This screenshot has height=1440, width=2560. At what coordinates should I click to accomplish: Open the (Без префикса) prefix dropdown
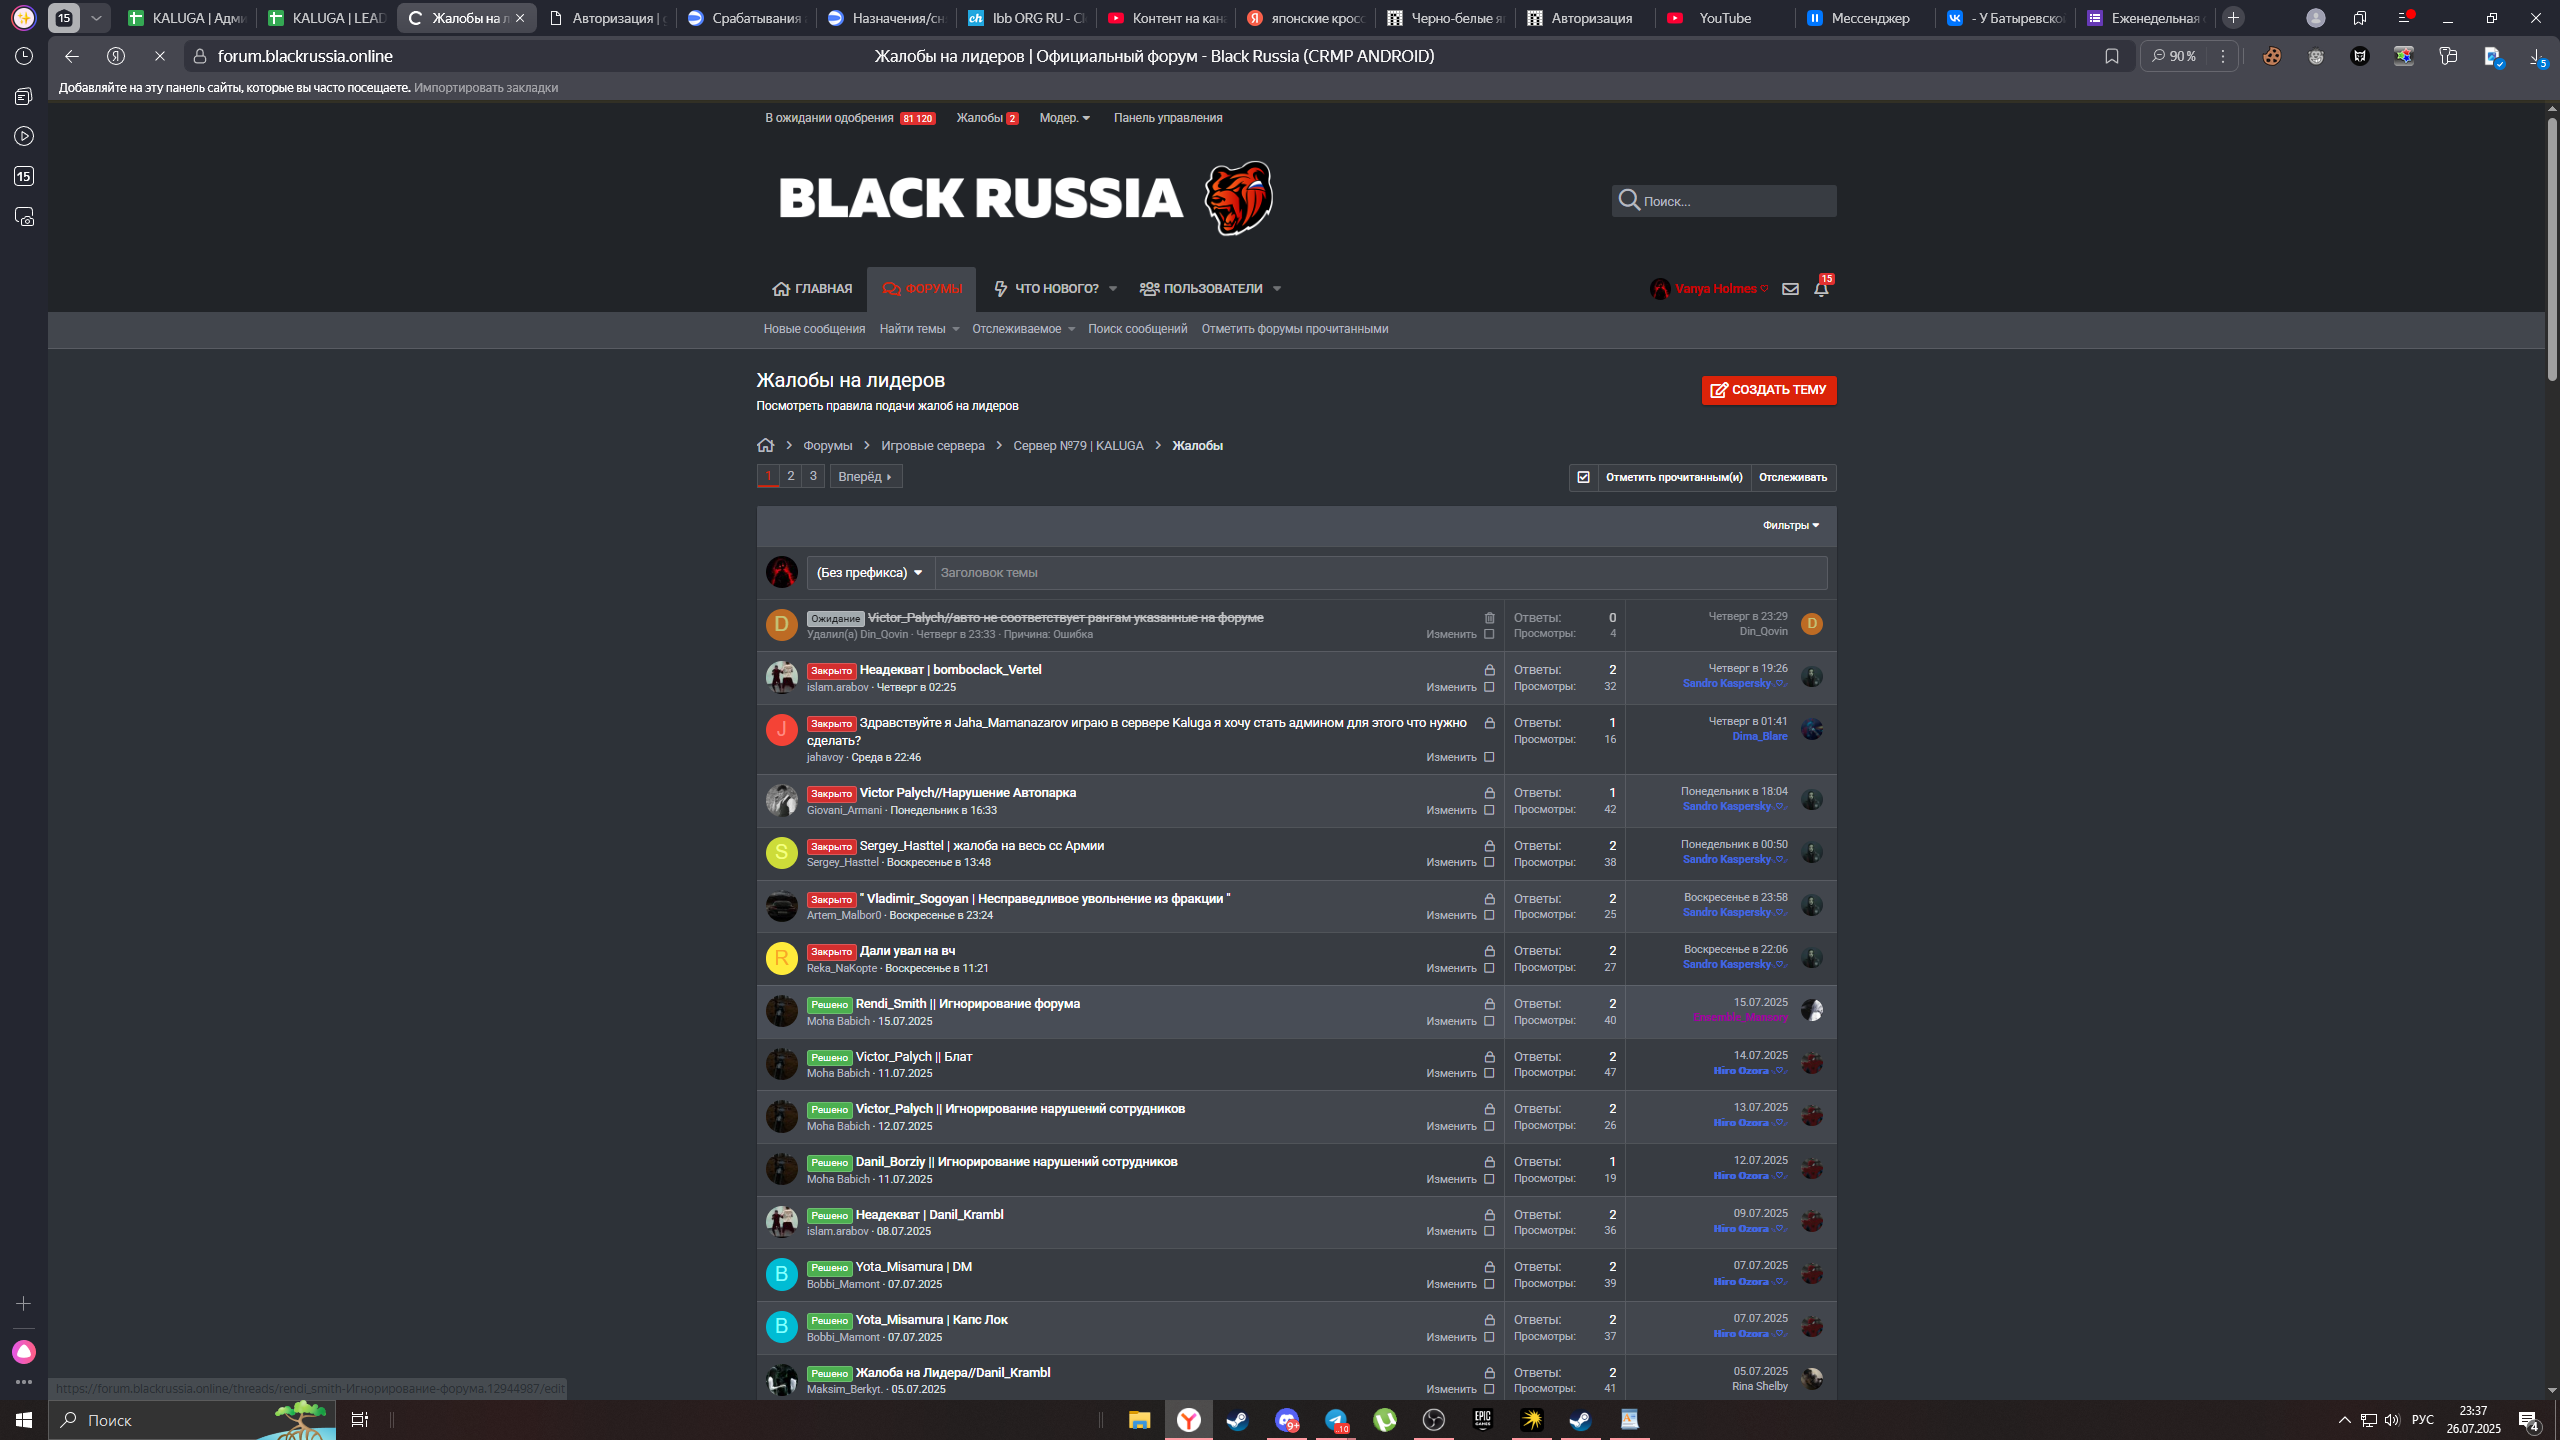click(870, 573)
